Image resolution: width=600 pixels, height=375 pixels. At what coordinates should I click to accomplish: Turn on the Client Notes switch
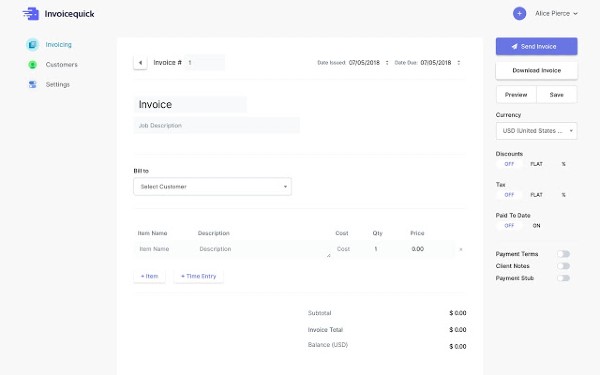pyautogui.click(x=563, y=266)
